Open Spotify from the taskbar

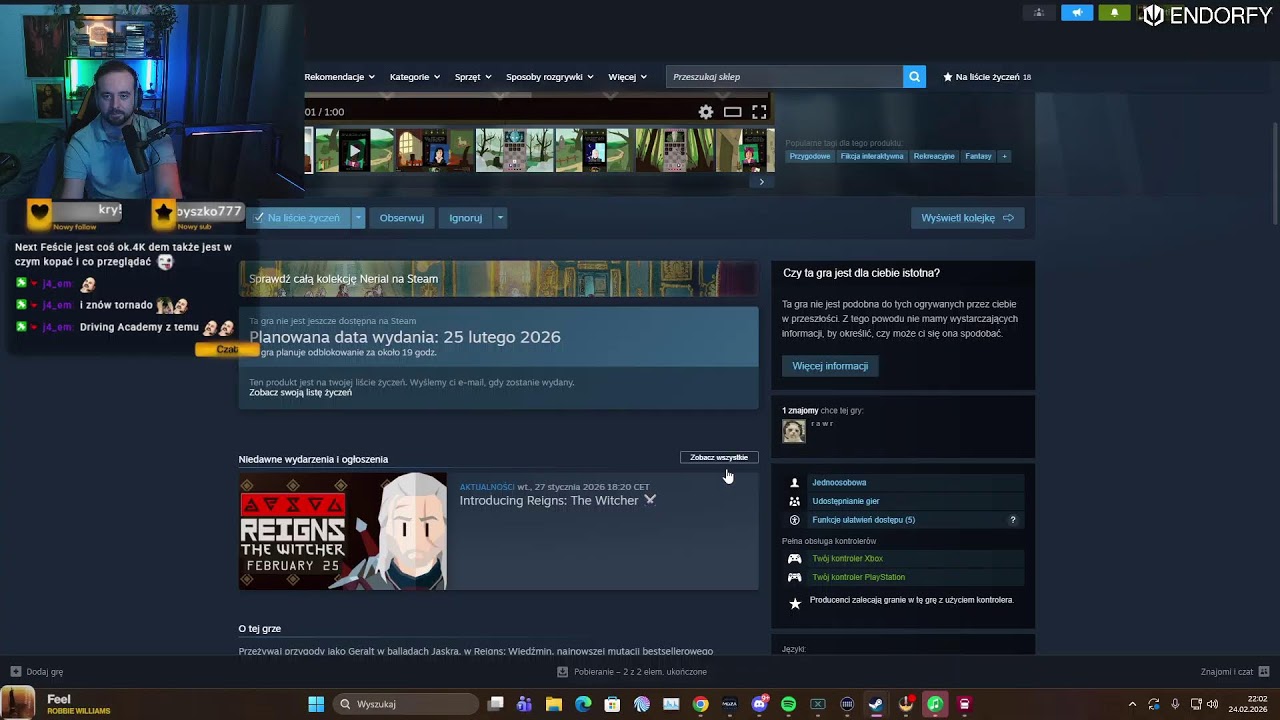(x=788, y=704)
